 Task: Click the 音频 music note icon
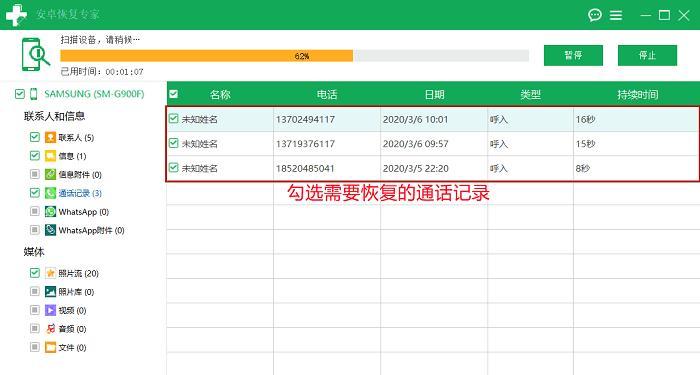[x=50, y=329]
